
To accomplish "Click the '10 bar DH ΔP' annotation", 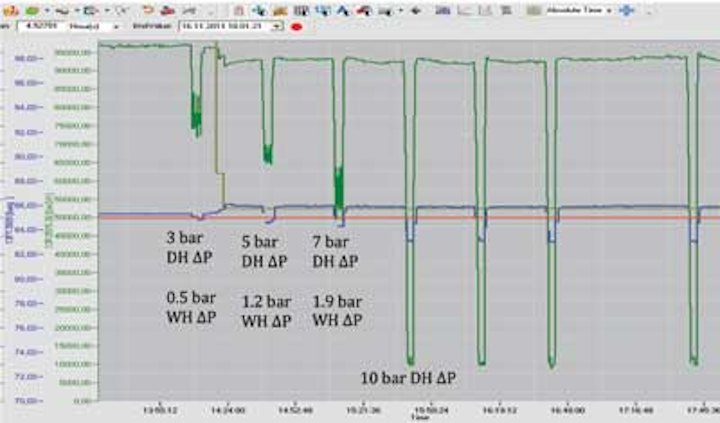I will tap(408, 378).
